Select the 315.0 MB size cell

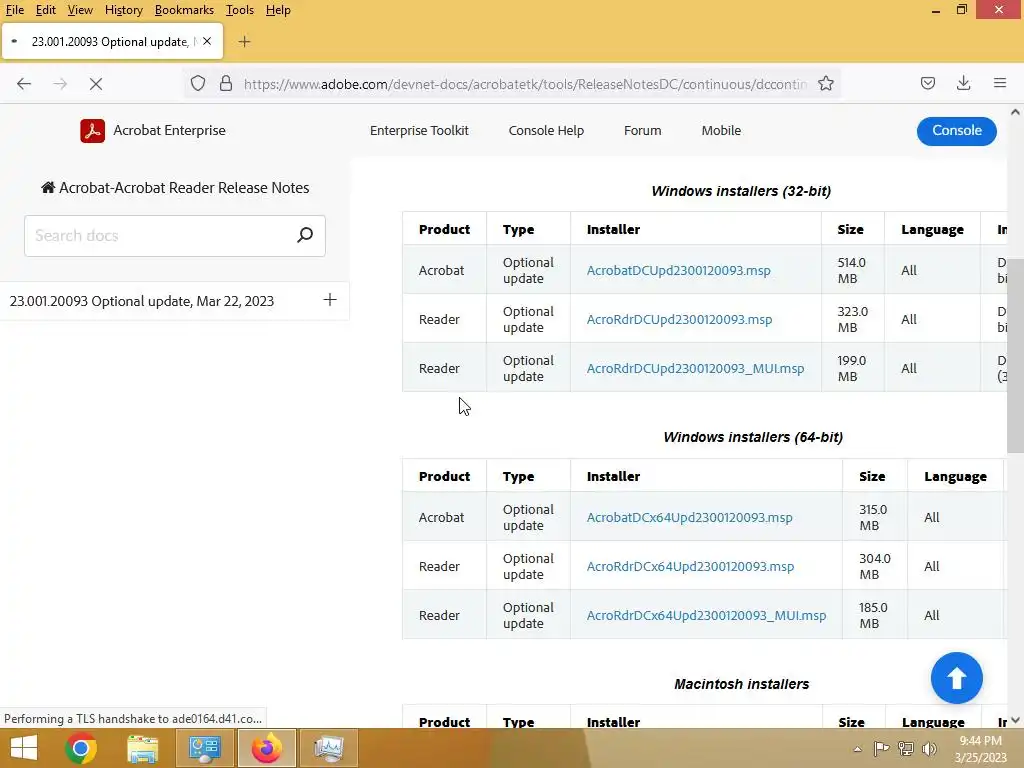874,517
